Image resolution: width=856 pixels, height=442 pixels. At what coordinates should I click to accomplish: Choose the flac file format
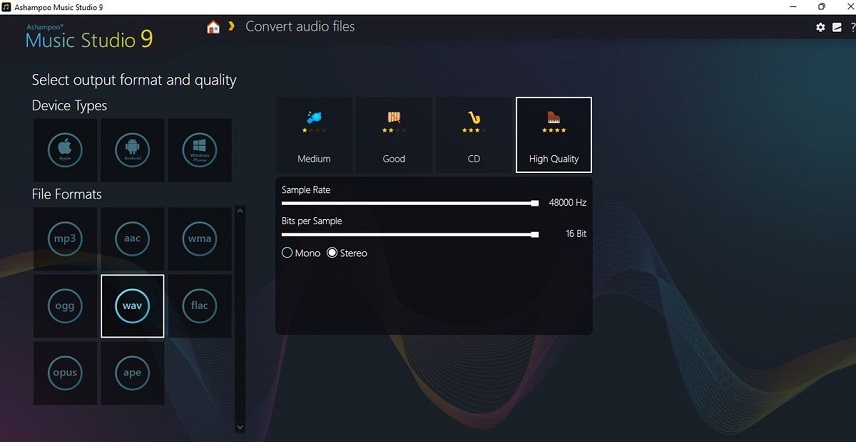[200, 306]
